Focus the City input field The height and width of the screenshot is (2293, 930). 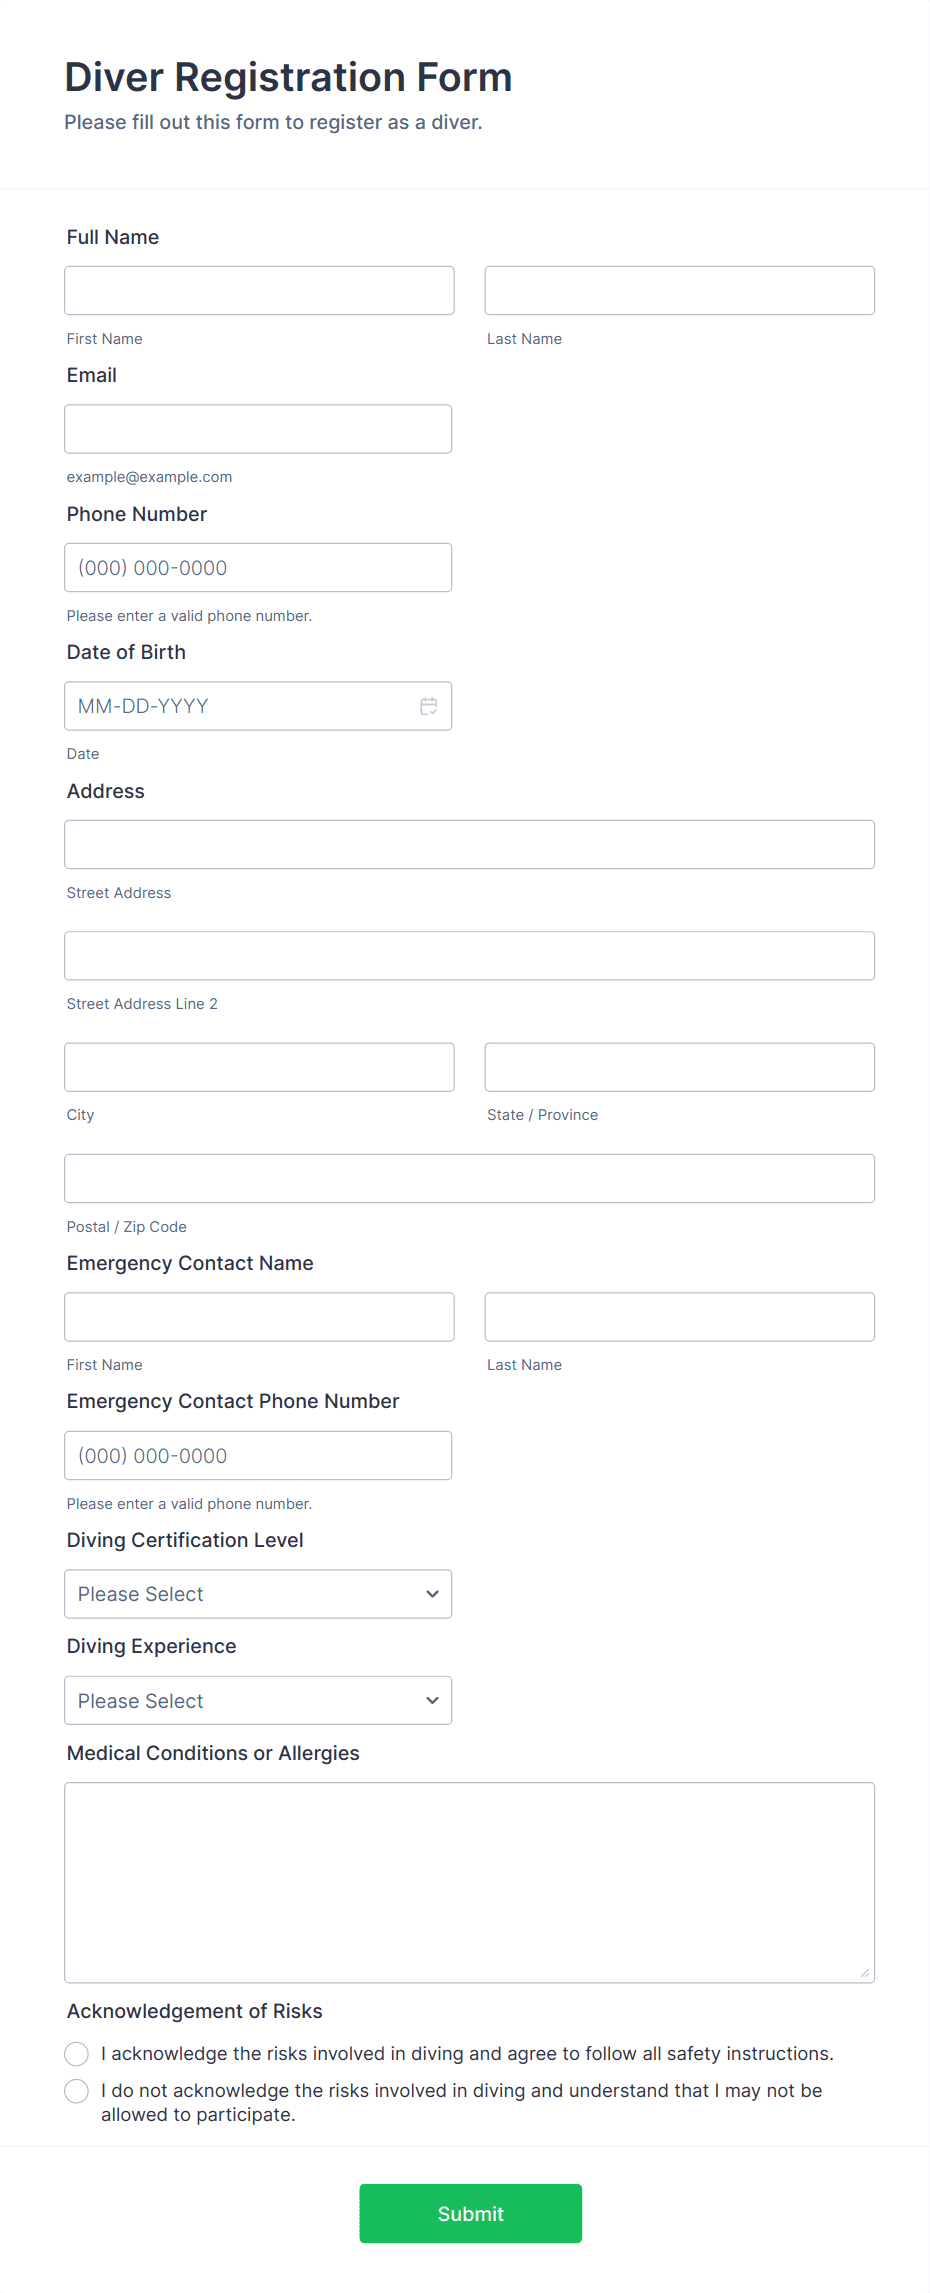(258, 1067)
